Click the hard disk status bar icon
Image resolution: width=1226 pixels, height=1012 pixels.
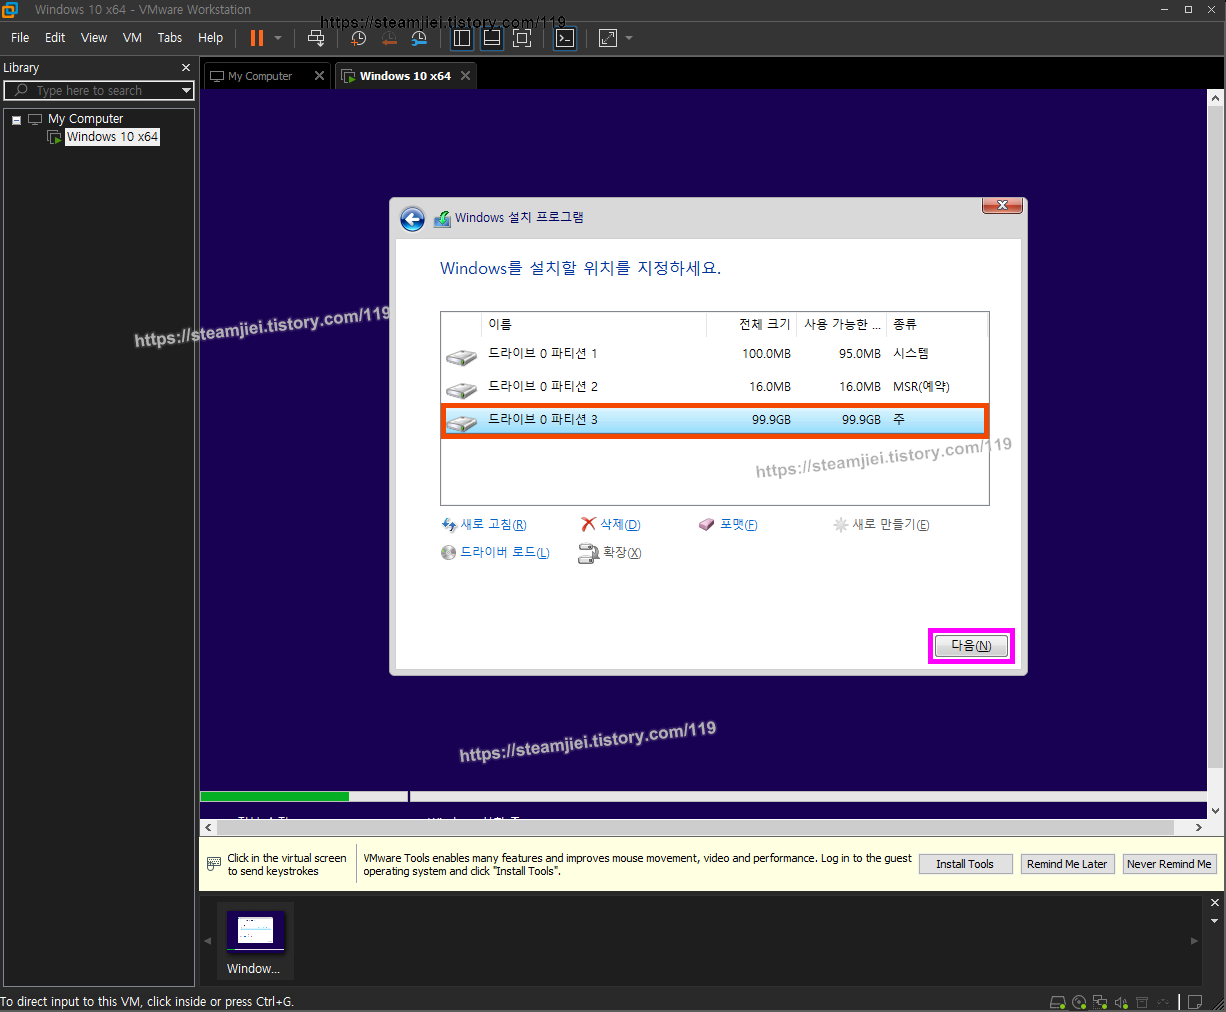(x=1058, y=1002)
